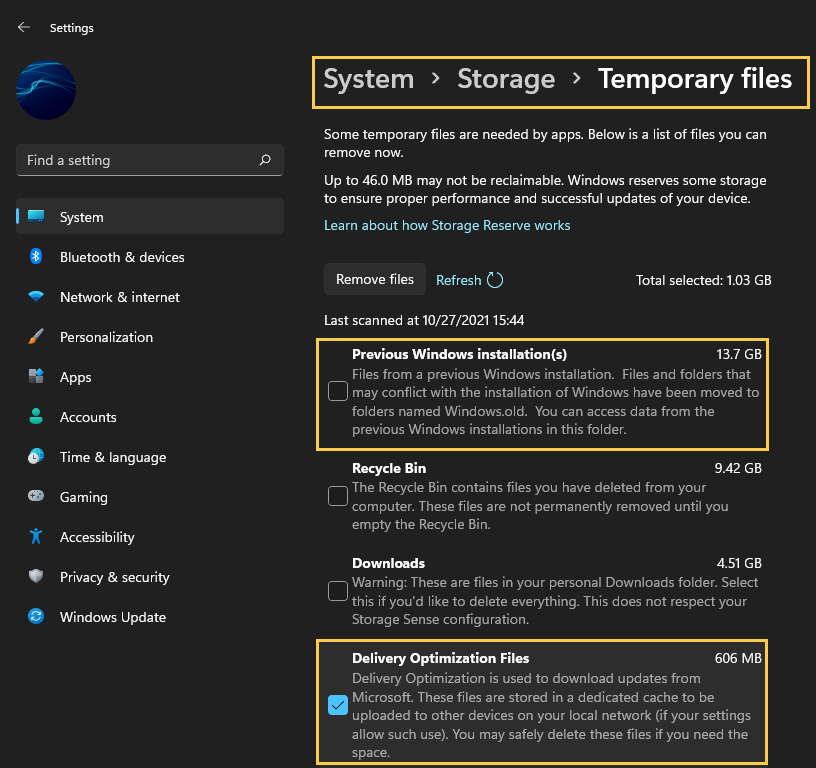Click the Recycle Bin heading
This screenshot has height=768, width=816.
[389, 468]
